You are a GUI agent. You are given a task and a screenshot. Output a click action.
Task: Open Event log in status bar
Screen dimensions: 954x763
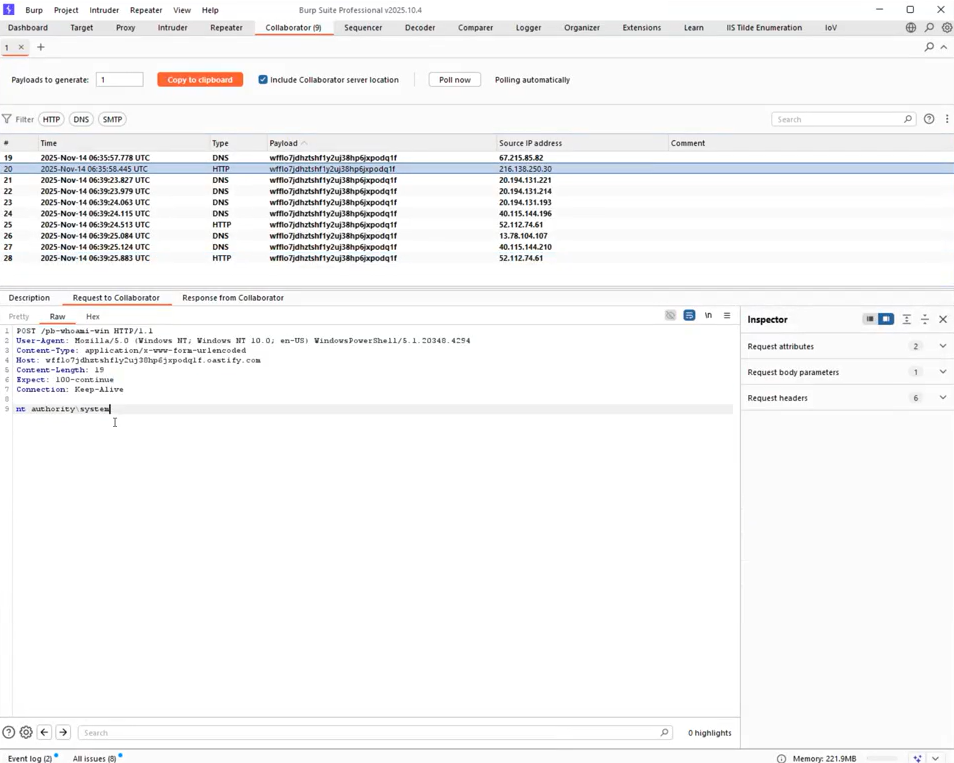30,758
